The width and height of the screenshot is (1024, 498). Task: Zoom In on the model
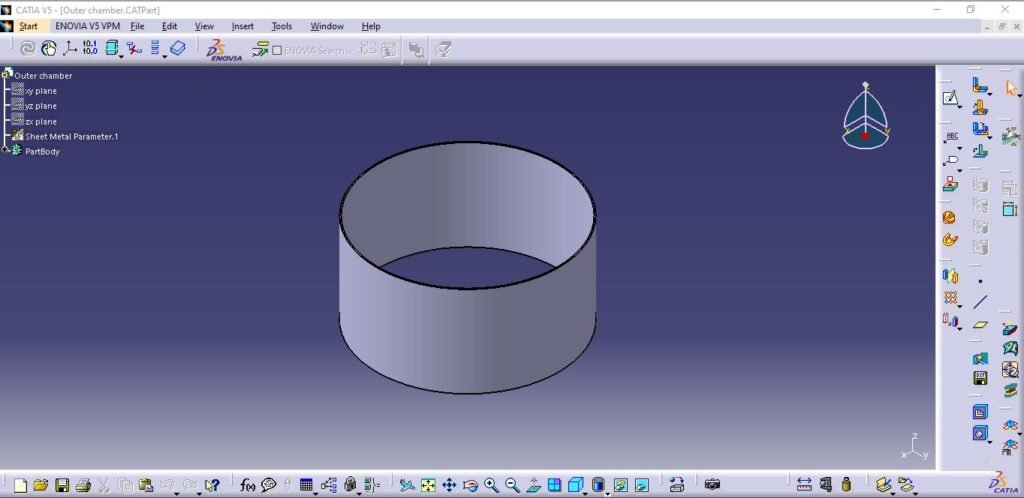(x=491, y=485)
